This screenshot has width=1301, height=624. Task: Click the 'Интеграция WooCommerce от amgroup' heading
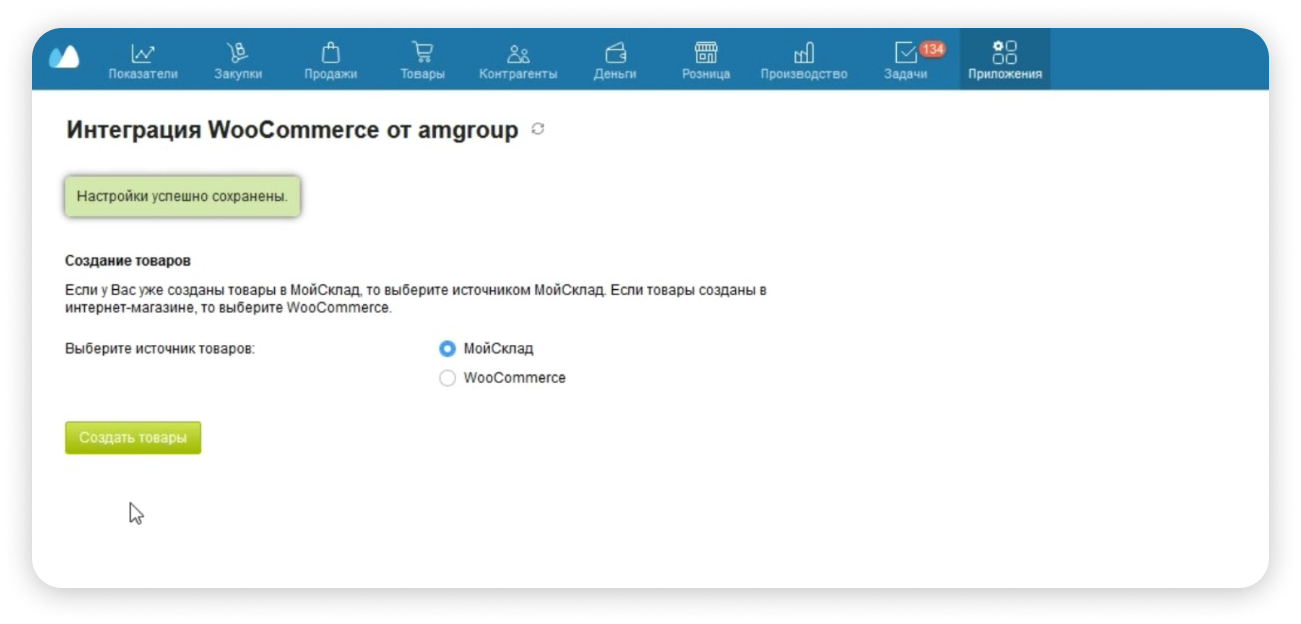[292, 130]
